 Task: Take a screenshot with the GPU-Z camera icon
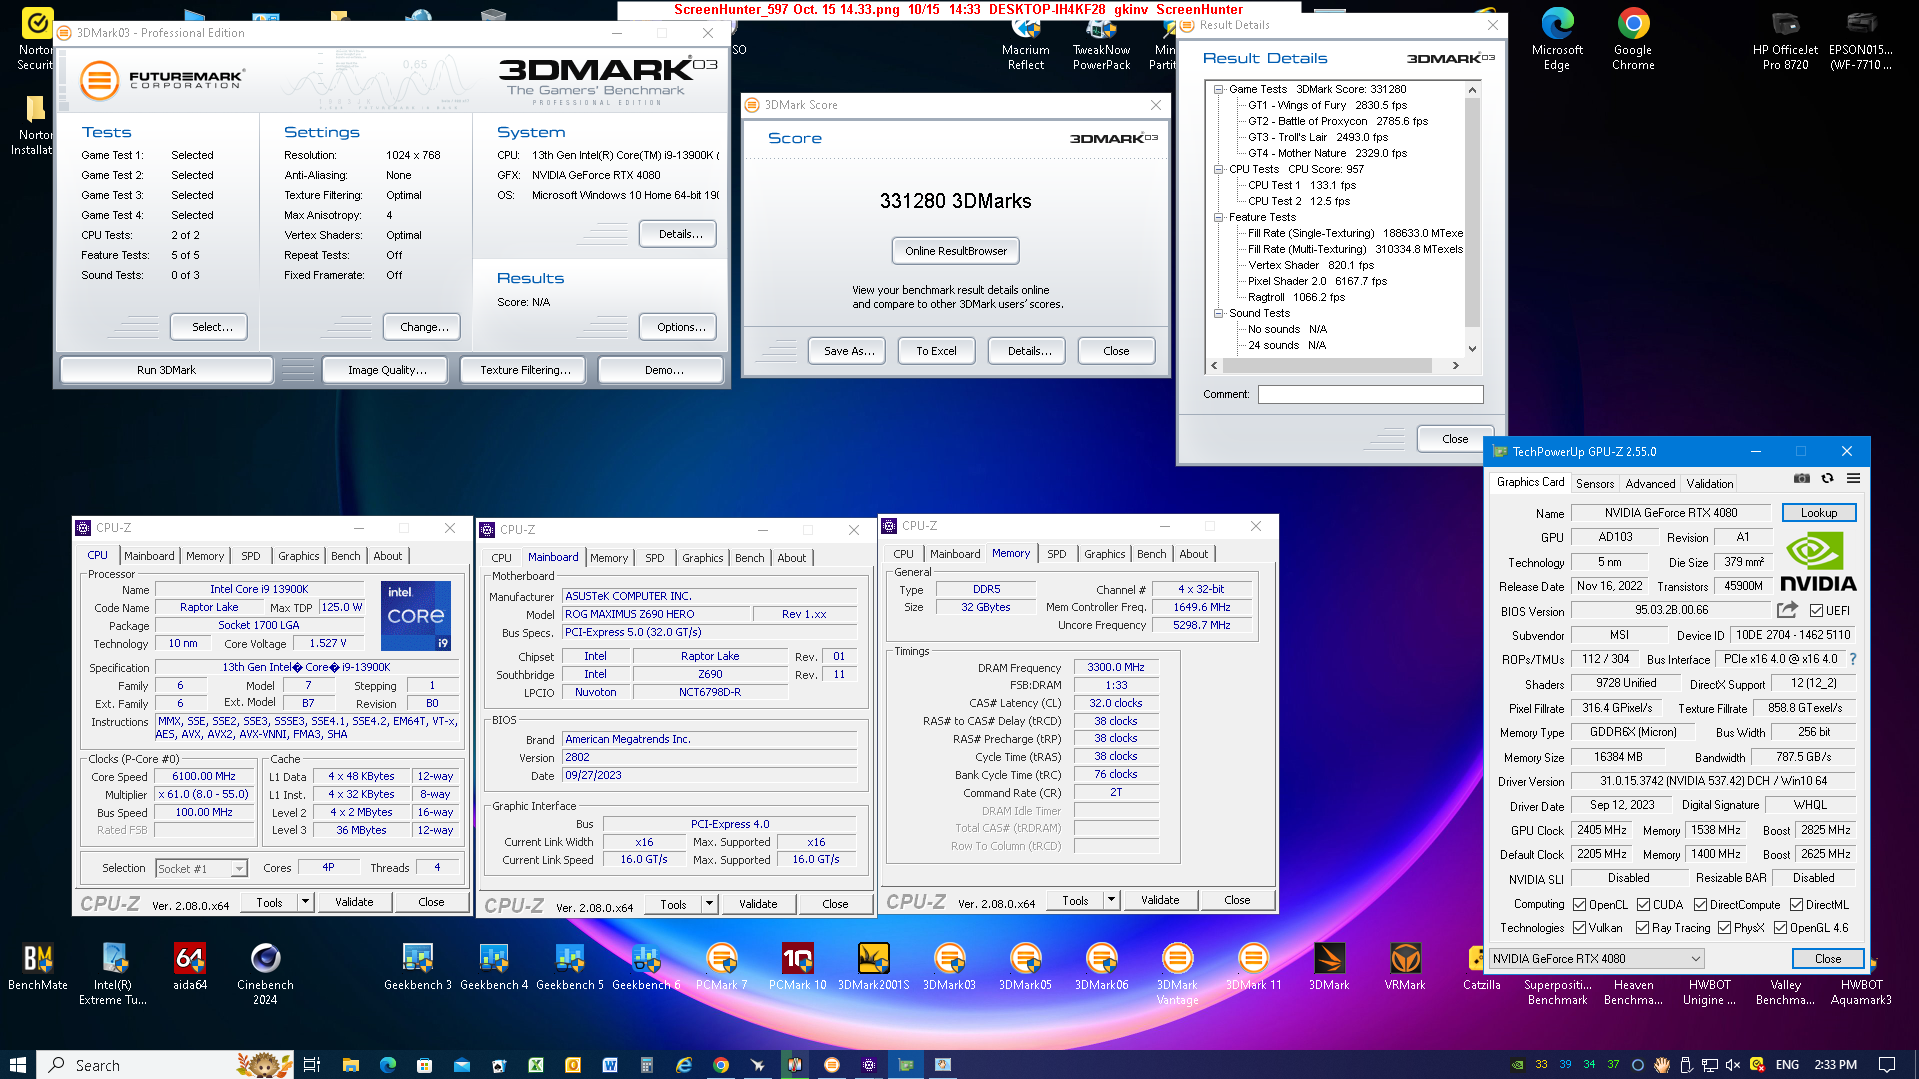point(1801,479)
